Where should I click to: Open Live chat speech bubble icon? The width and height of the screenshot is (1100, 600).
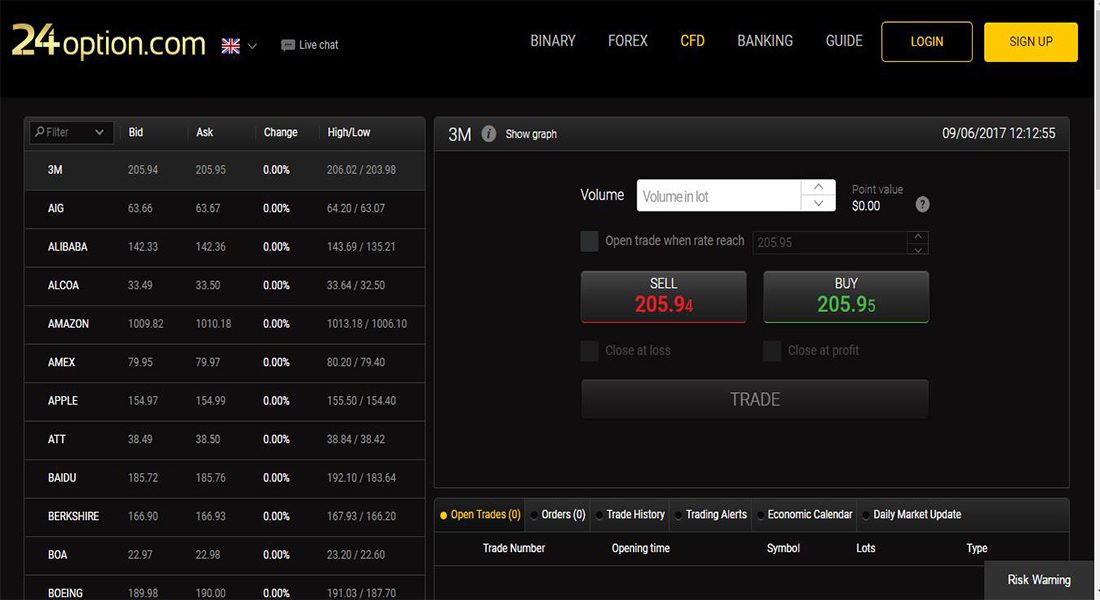pyautogui.click(x=288, y=45)
